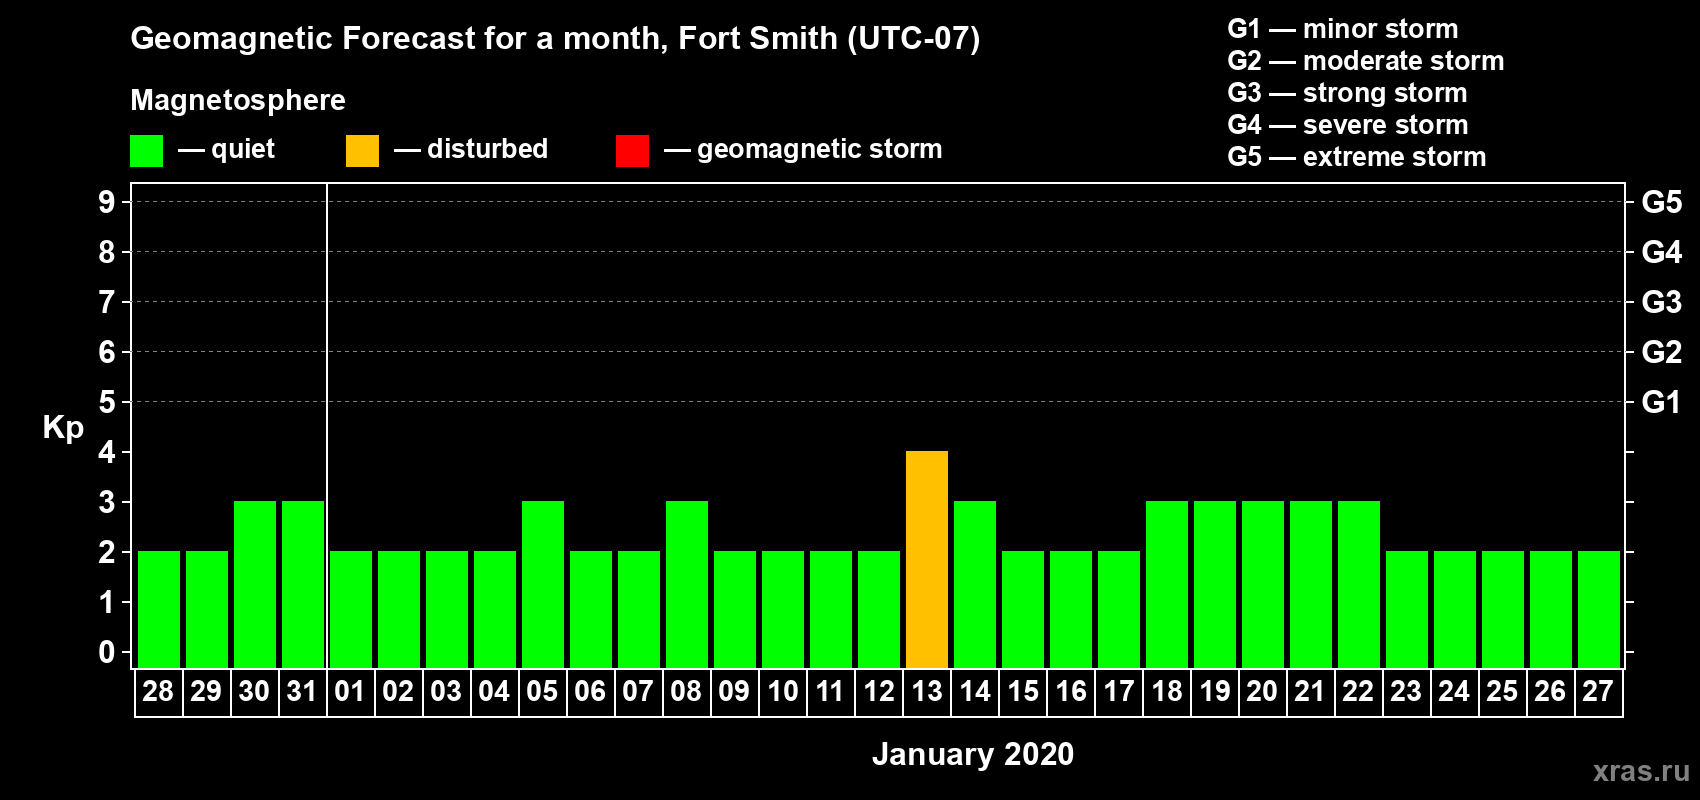This screenshot has height=800, width=1700.
Task: Click date label 03 on the axis
Action: [446, 691]
